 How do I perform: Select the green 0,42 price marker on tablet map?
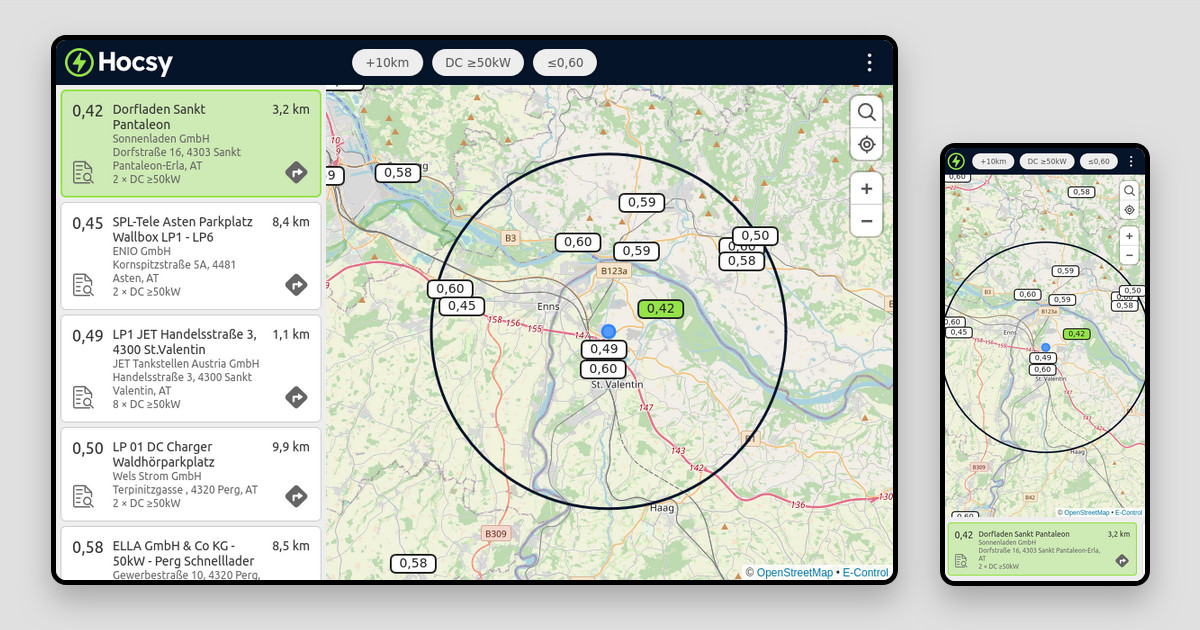tap(660, 309)
